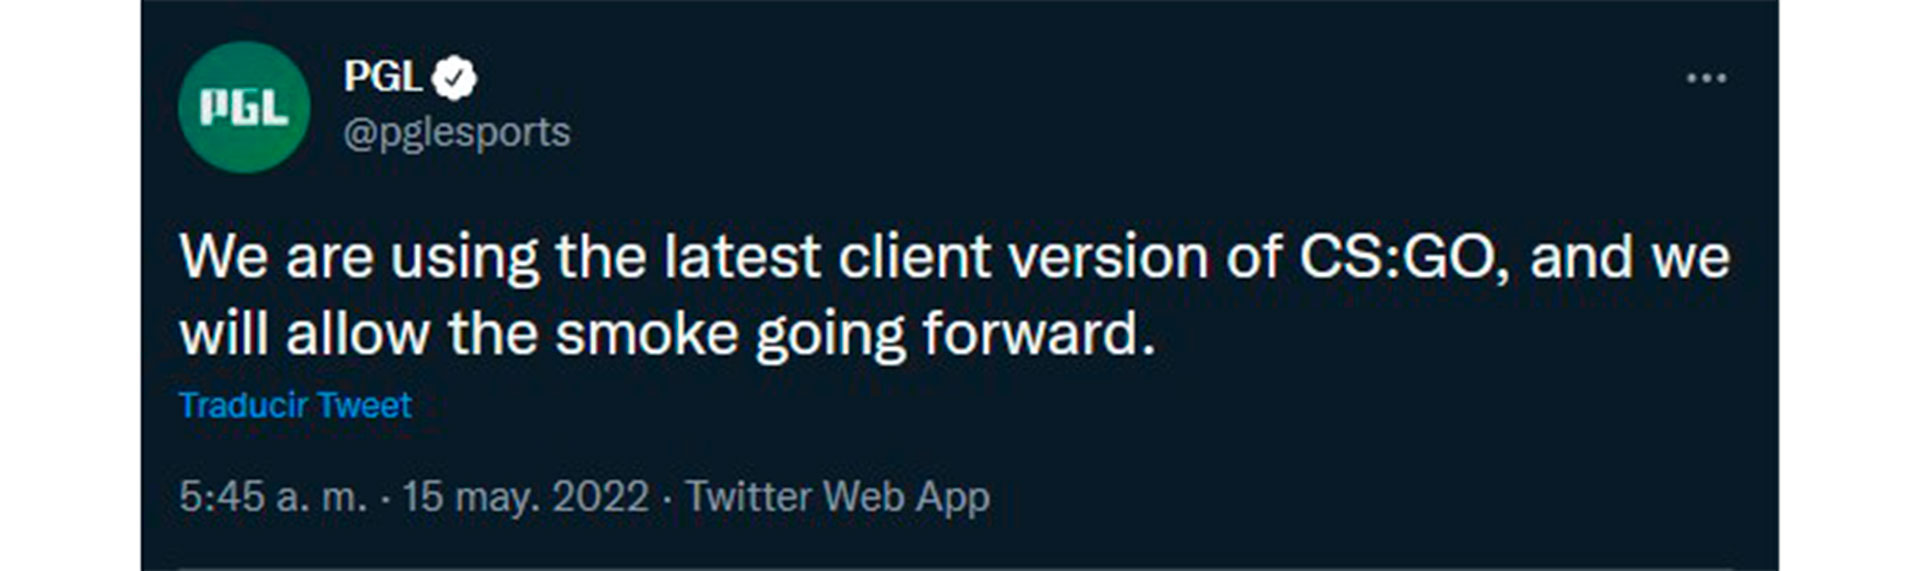This screenshot has height=571, width=1920.
Task: Translate with the Traducir Tweet link
Action: pyautogui.click(x=295, y=405)
